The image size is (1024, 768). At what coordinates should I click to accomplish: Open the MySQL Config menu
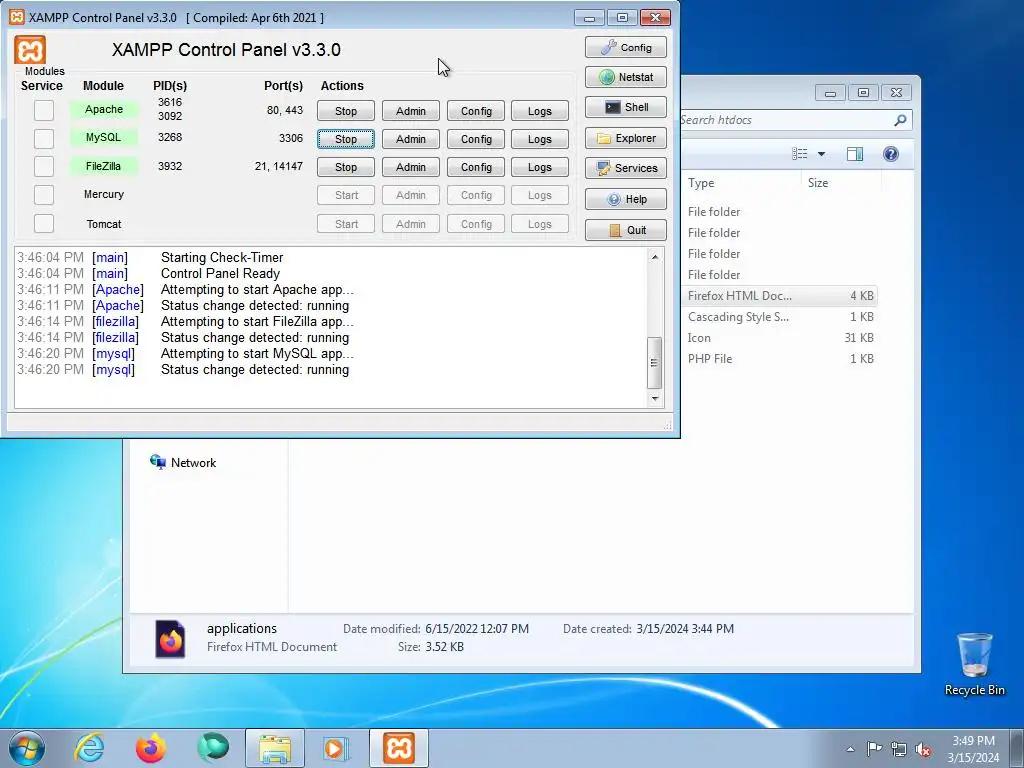(476, 139)
